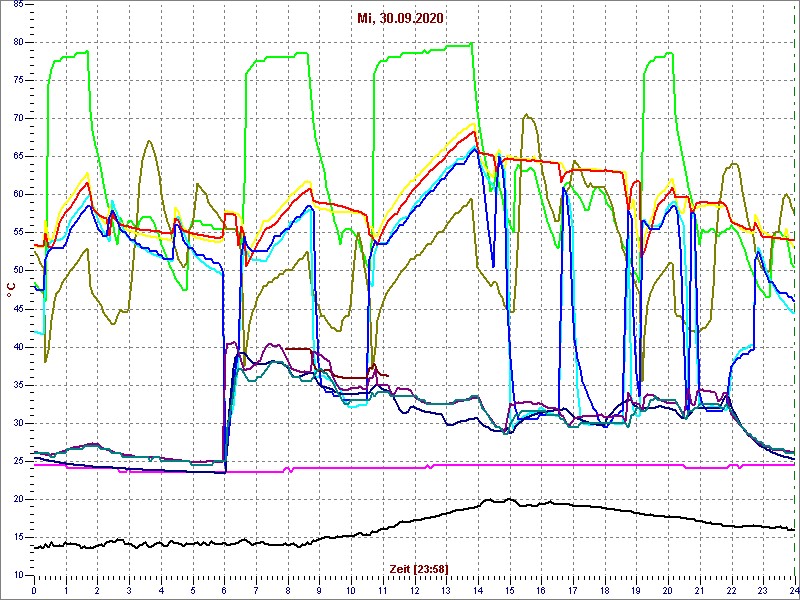This screenshot has height=600, width=800.
Task: Click the y-axis value 30
Action: click(17, 423)
